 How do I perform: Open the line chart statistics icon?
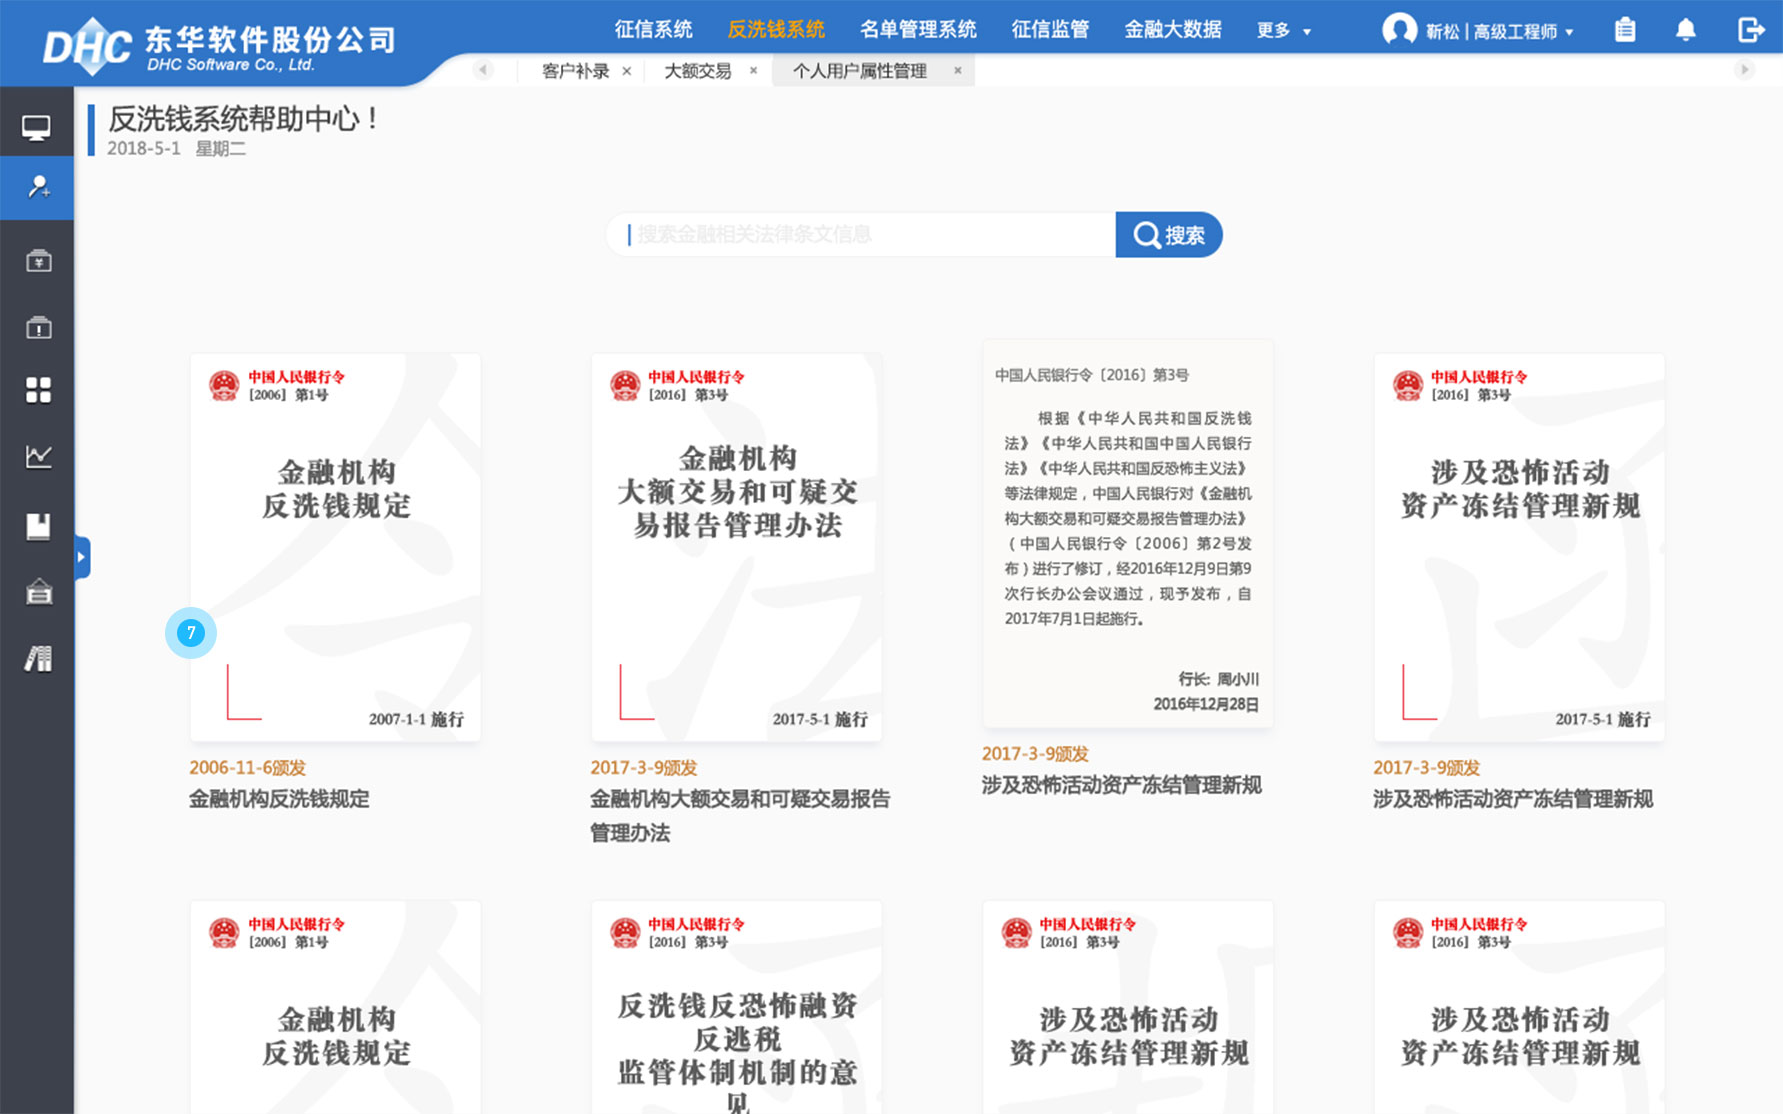[37, 457]
